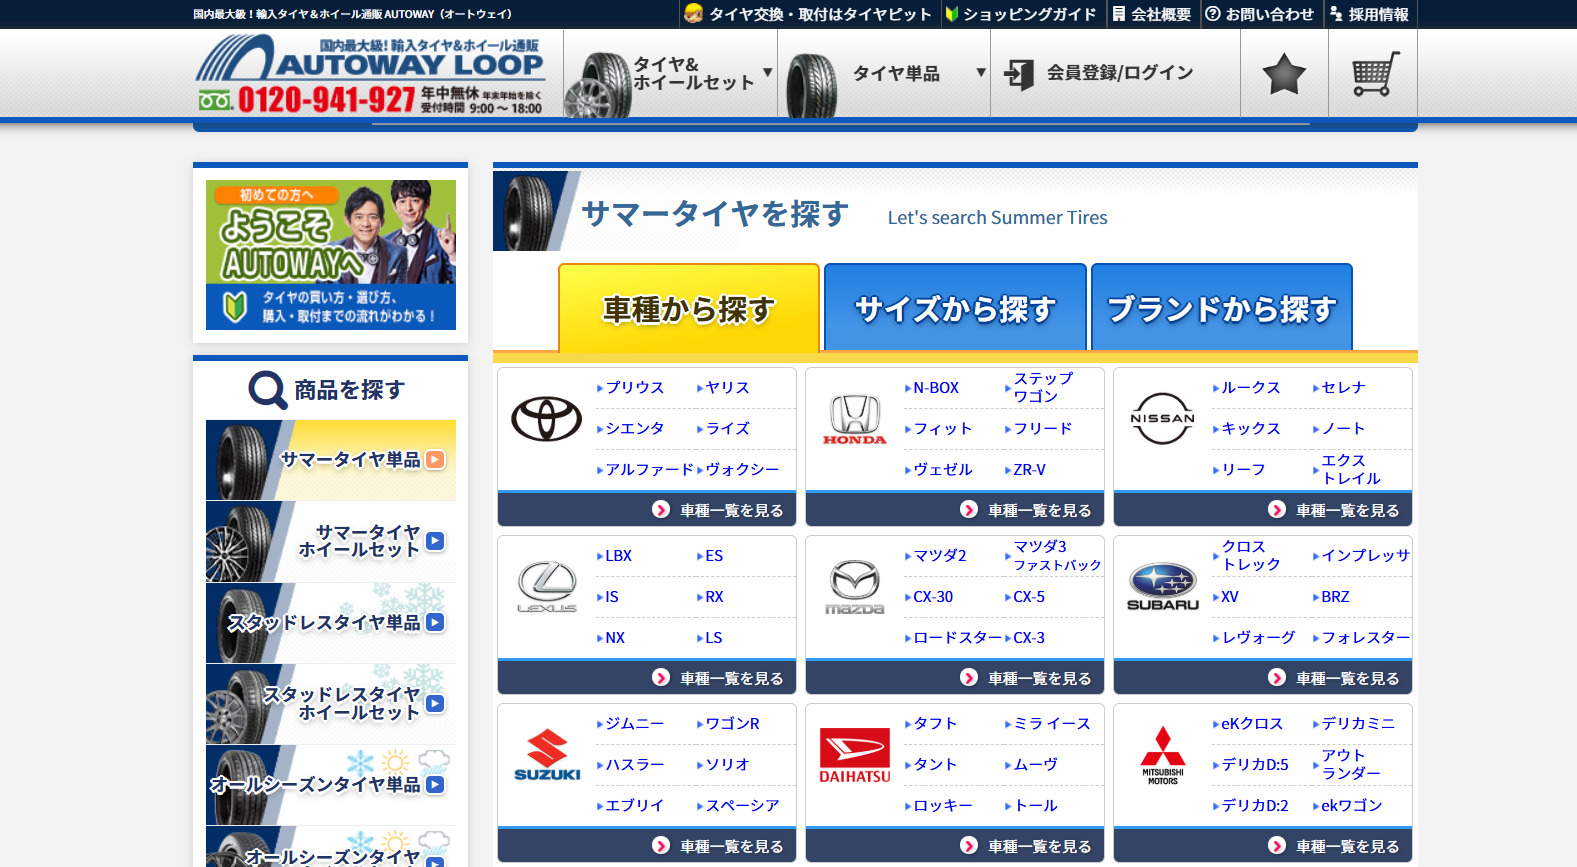Click the Mitsubishi Motors logo
The height and width of the screenshot is (867, 1577).
[x=1162, y=755]
